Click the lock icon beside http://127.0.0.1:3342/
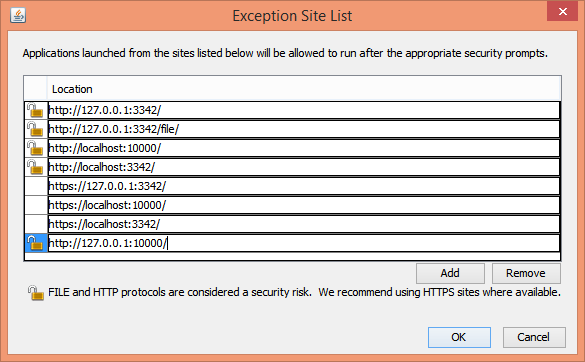Screen dimensions: 585x362 (35, 110)
